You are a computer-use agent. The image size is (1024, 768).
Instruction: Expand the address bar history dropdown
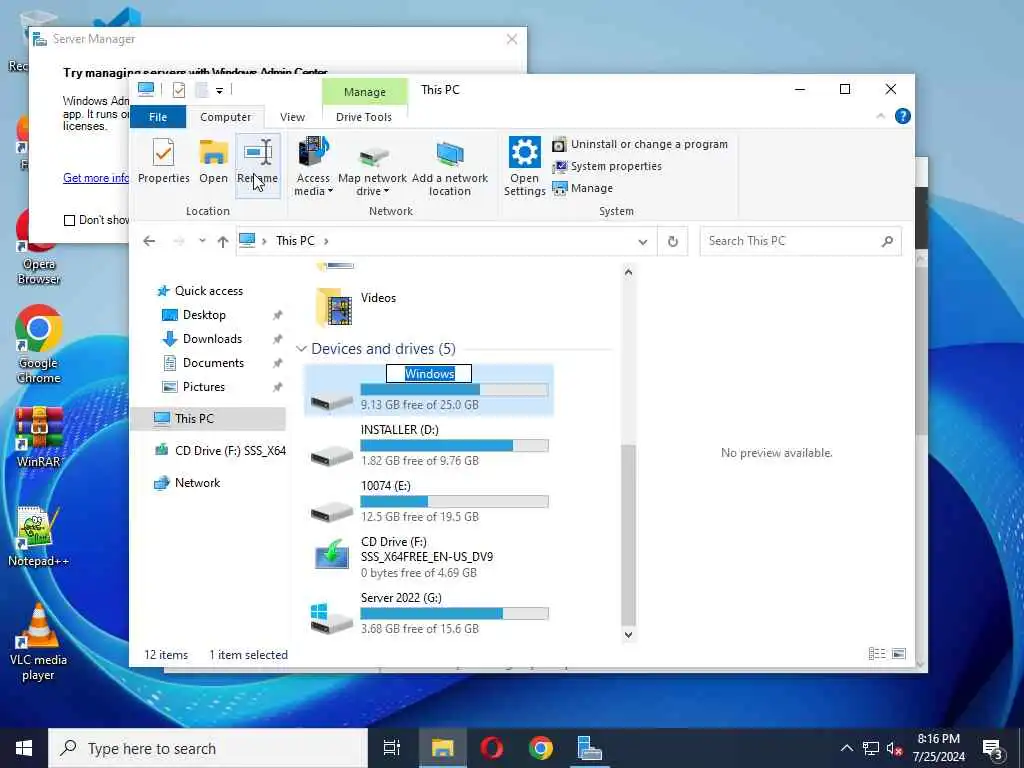coord(643,242)
